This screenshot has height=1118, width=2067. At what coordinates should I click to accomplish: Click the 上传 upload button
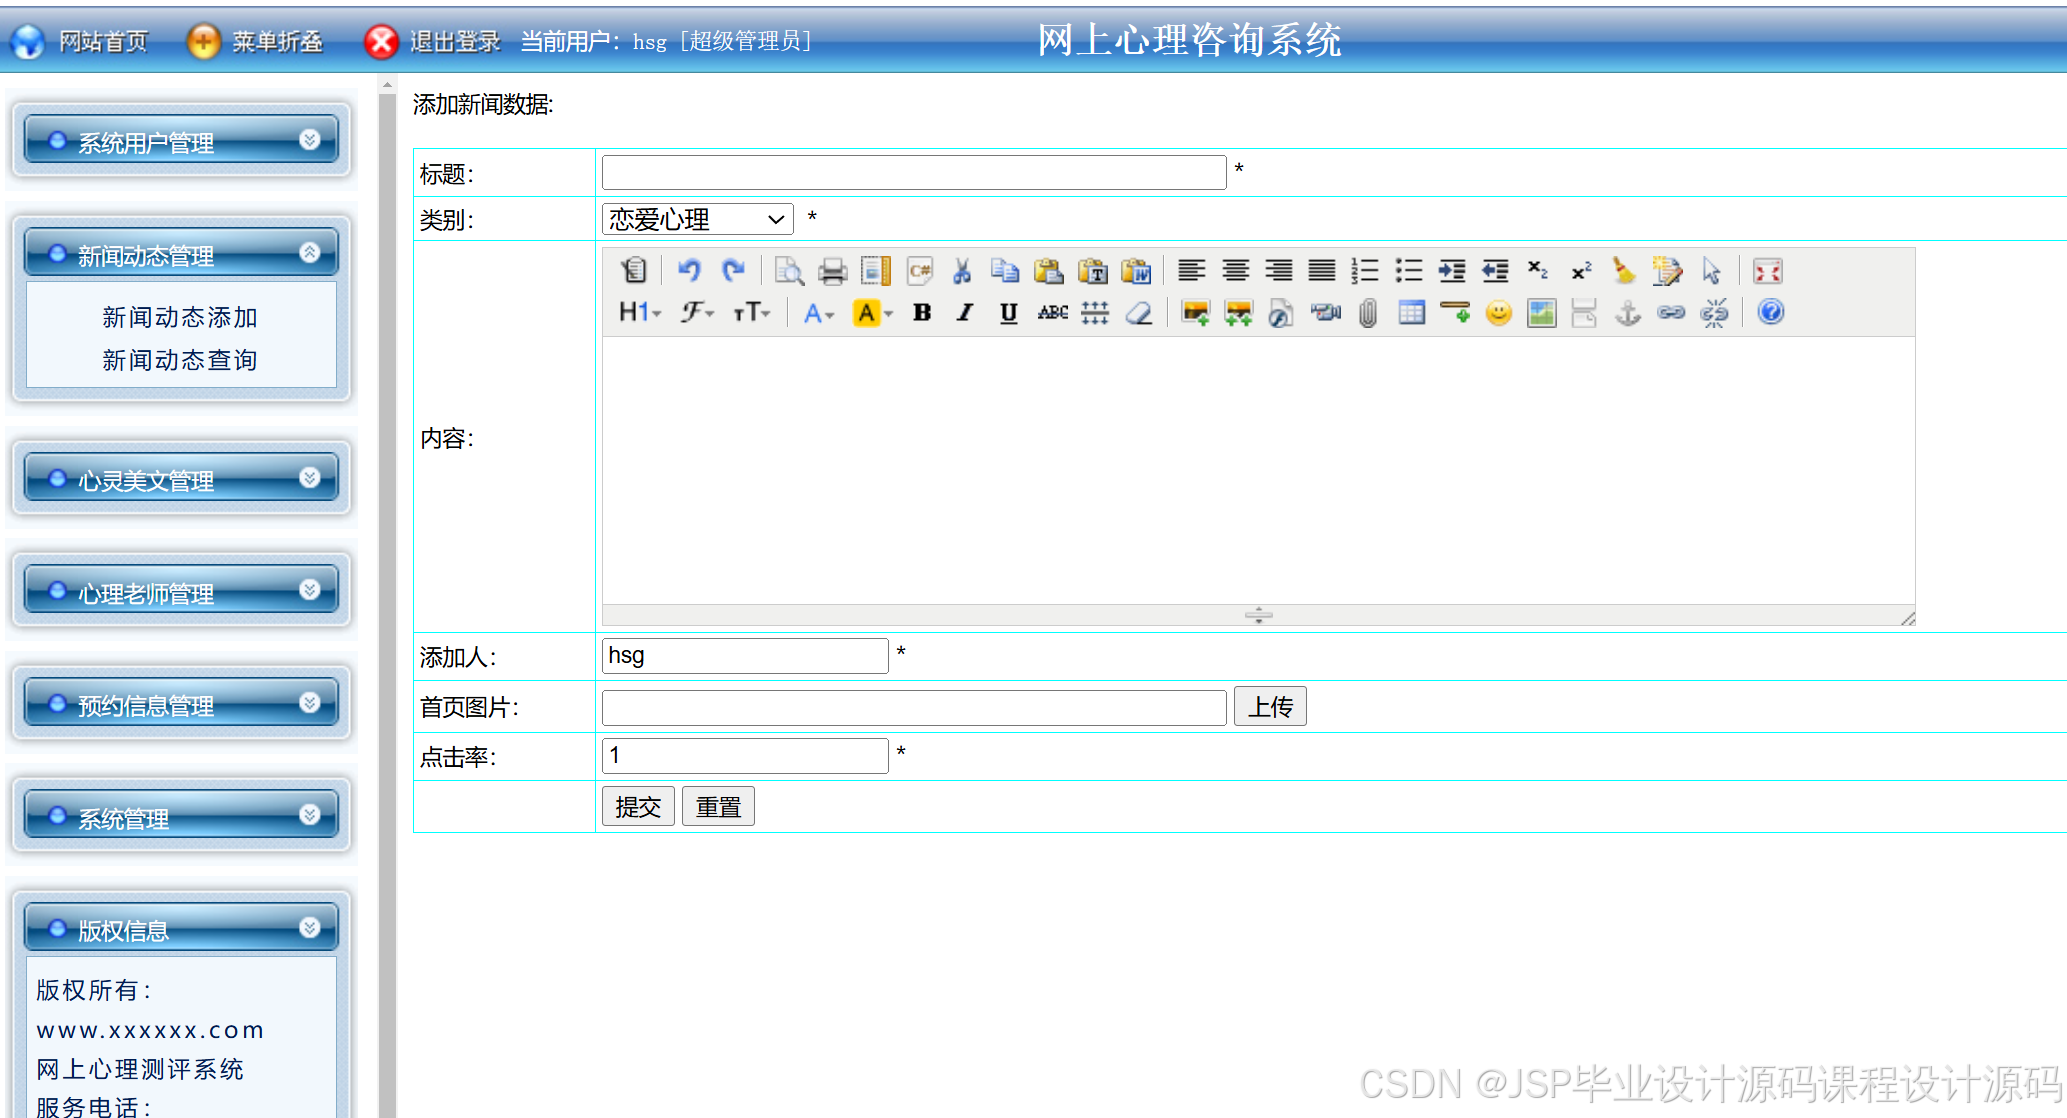(x=1269, y=707)
